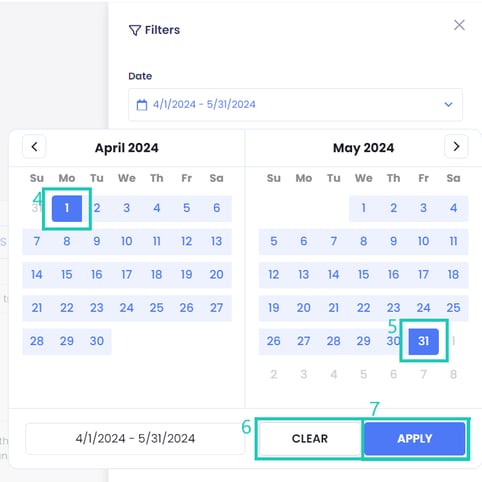Select May 1 on Wednesday column
Viewport: 482px width, 482px height.
pos(363,208)
